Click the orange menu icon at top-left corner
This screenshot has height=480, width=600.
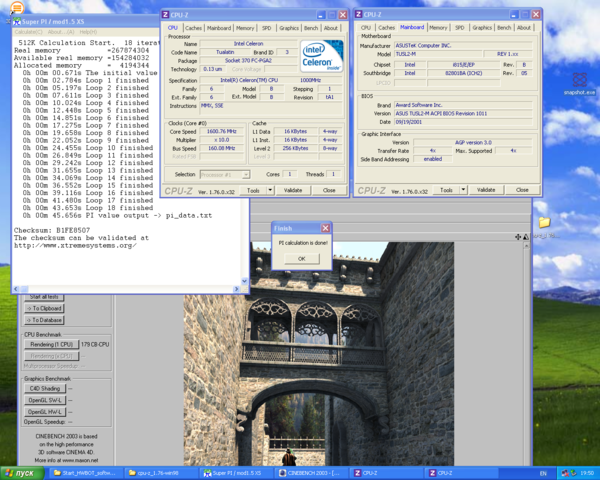[17, 8]
